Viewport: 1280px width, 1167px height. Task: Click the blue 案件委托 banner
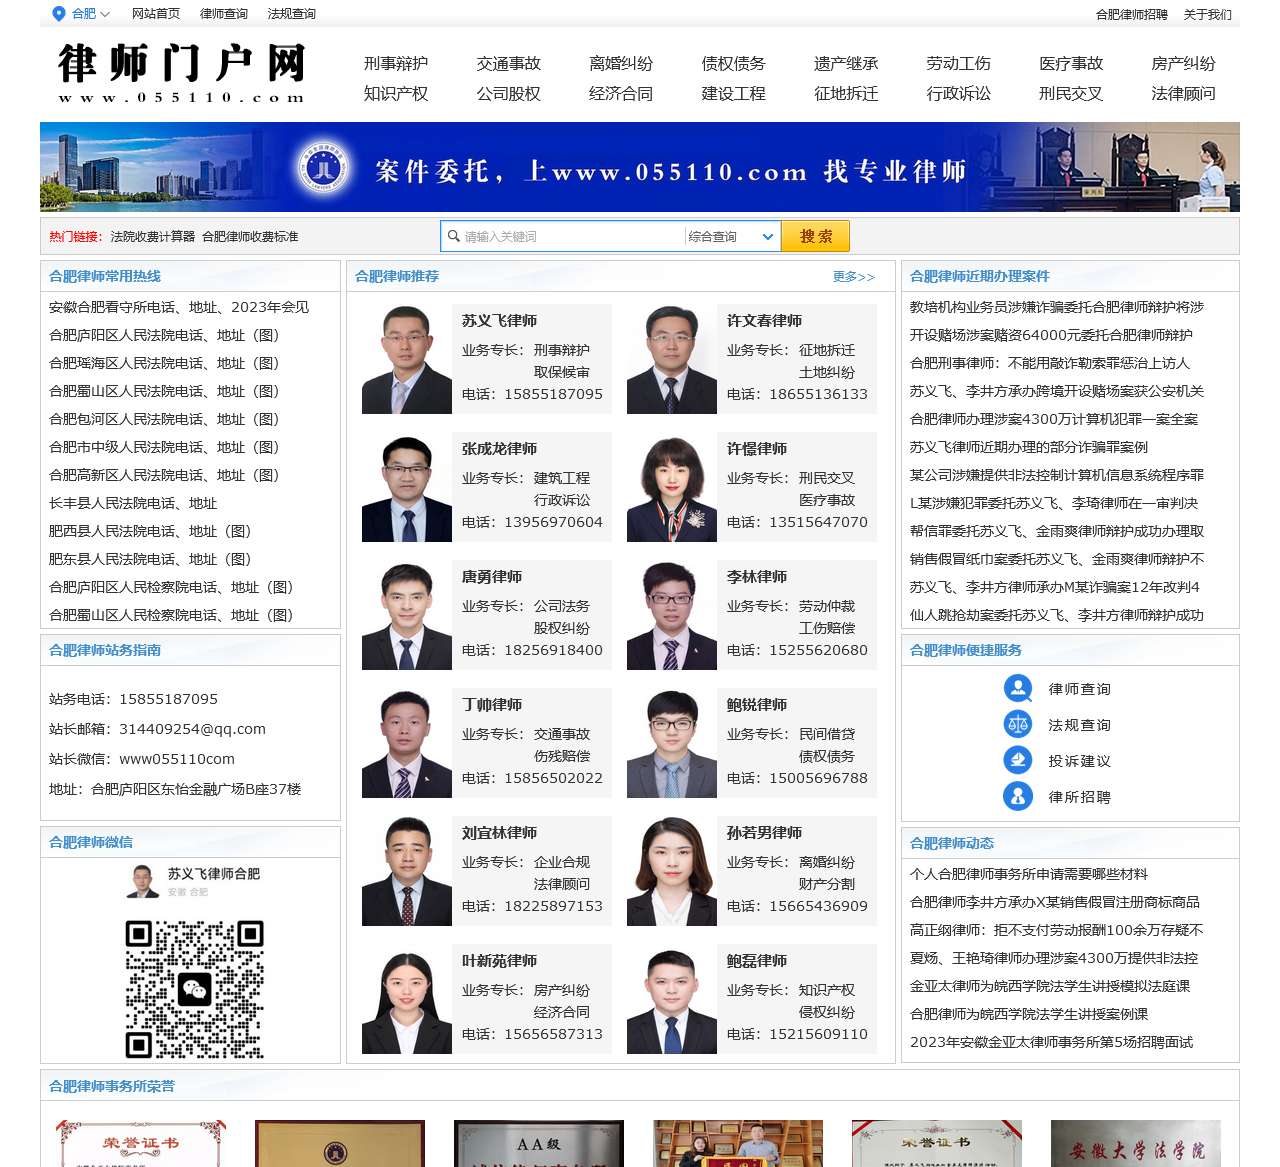[640, 167]
